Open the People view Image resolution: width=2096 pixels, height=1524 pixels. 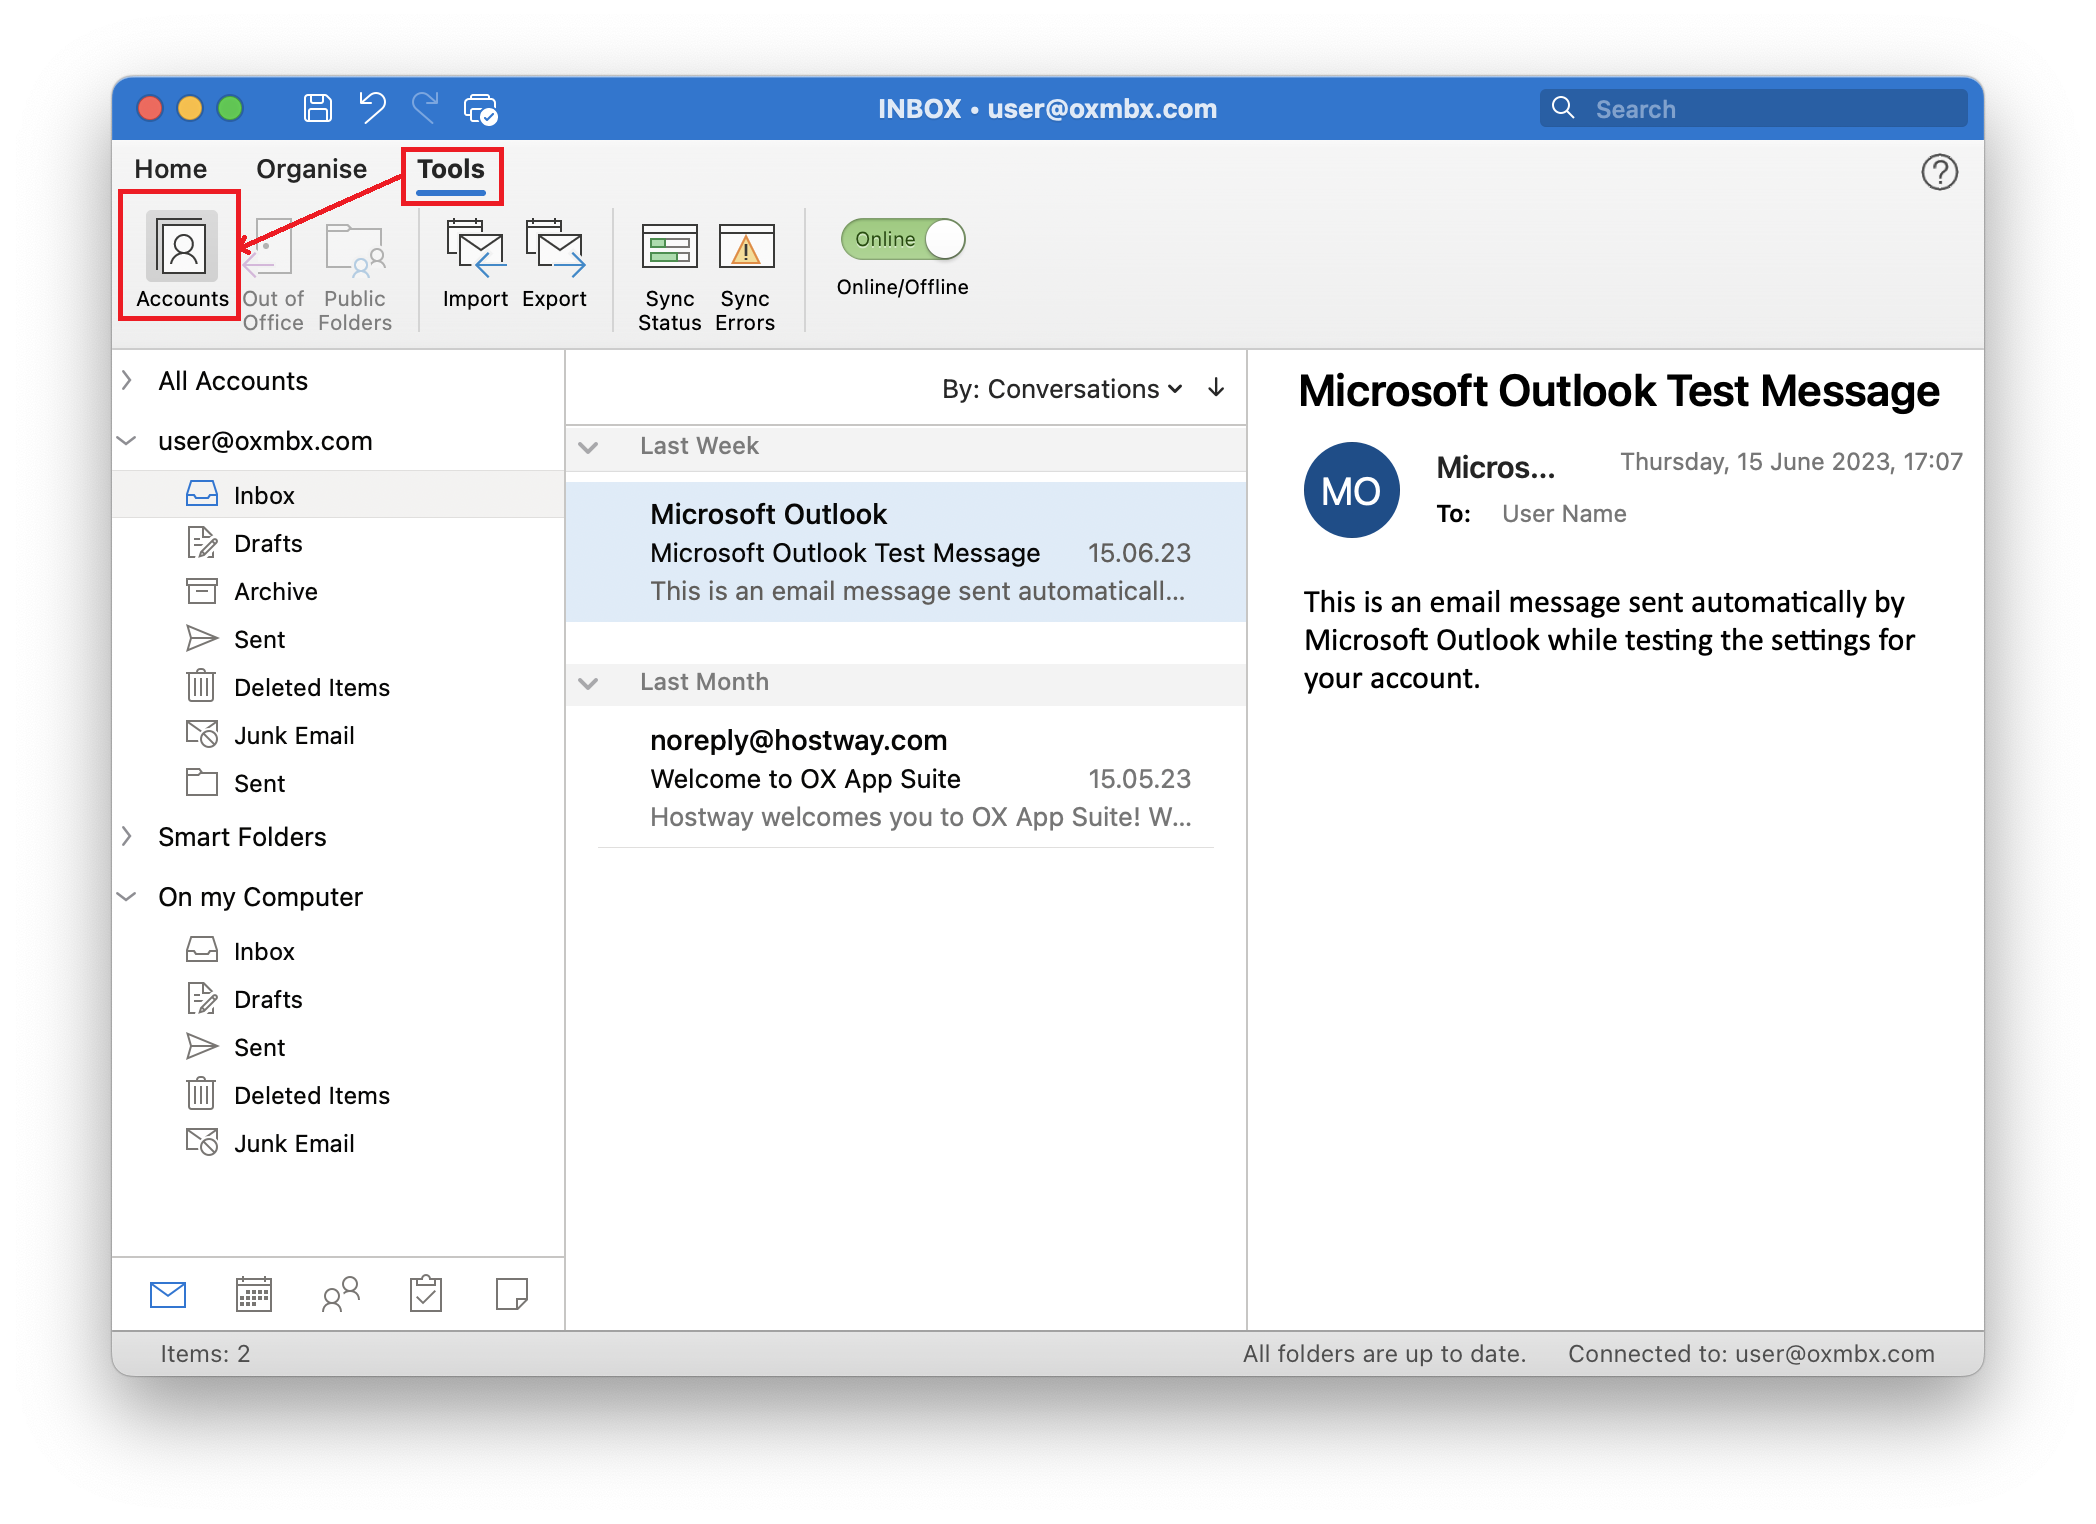click(339, 1294)
